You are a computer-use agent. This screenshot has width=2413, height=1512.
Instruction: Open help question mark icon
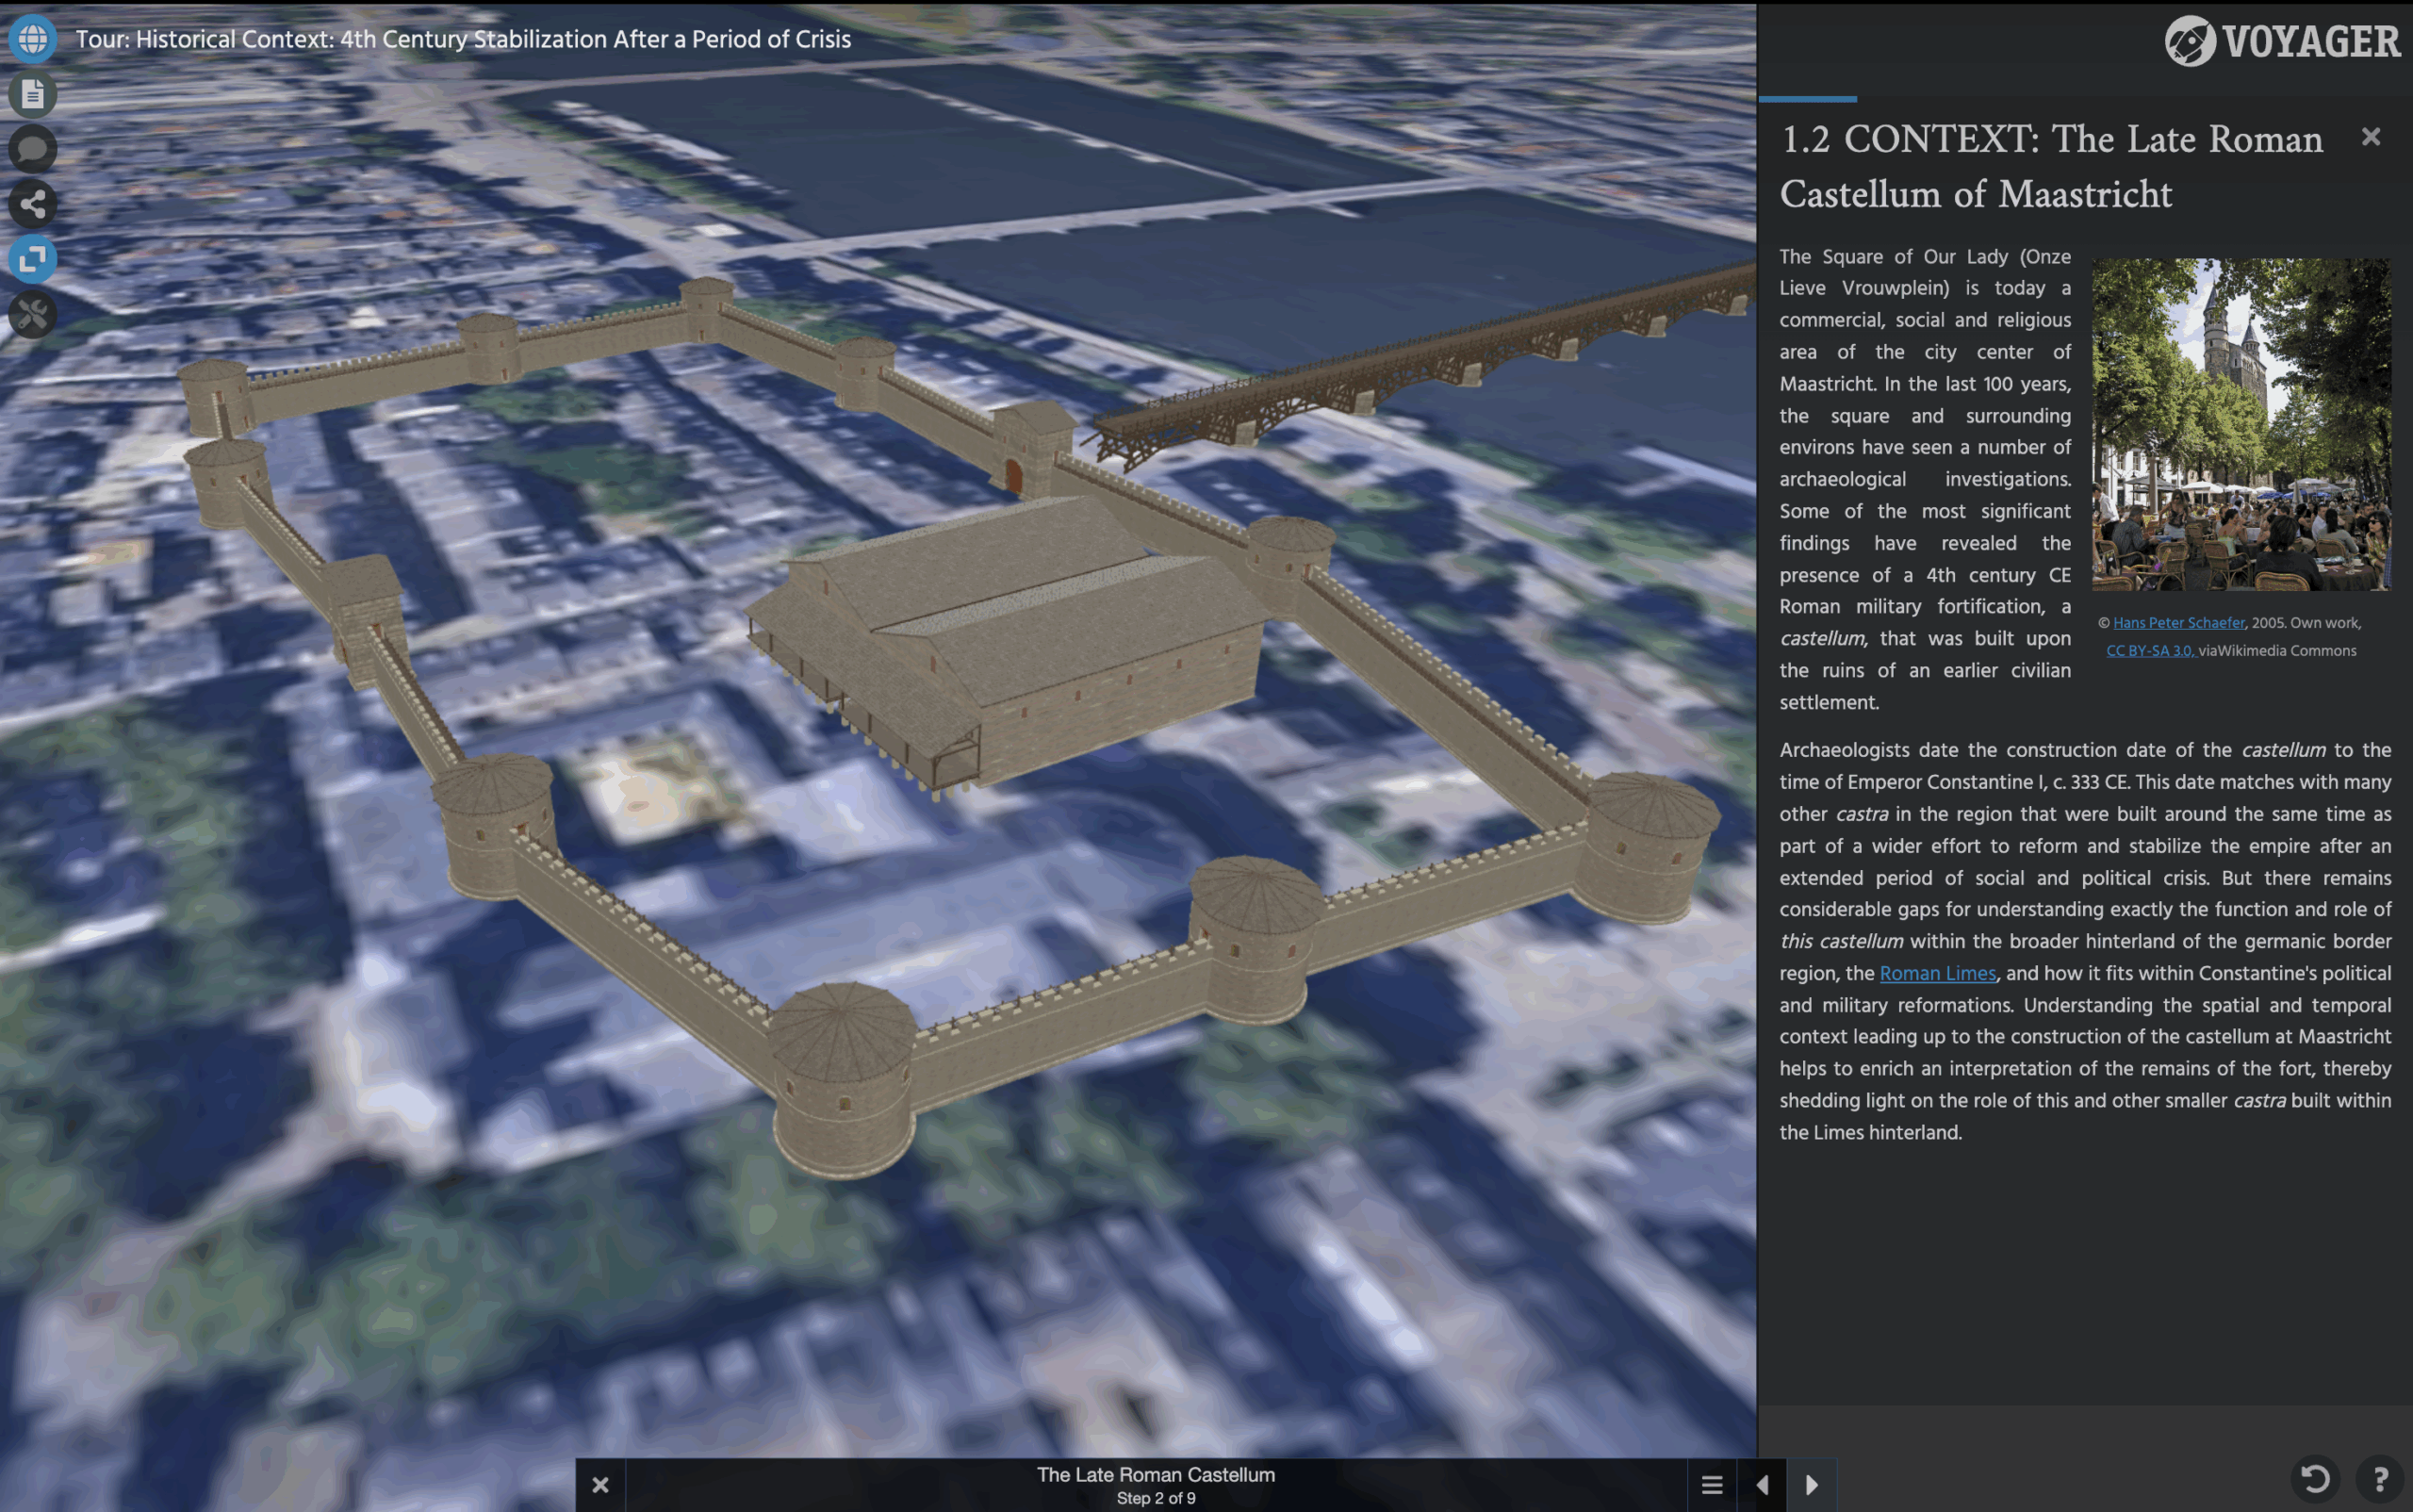pos(2380,1478)
